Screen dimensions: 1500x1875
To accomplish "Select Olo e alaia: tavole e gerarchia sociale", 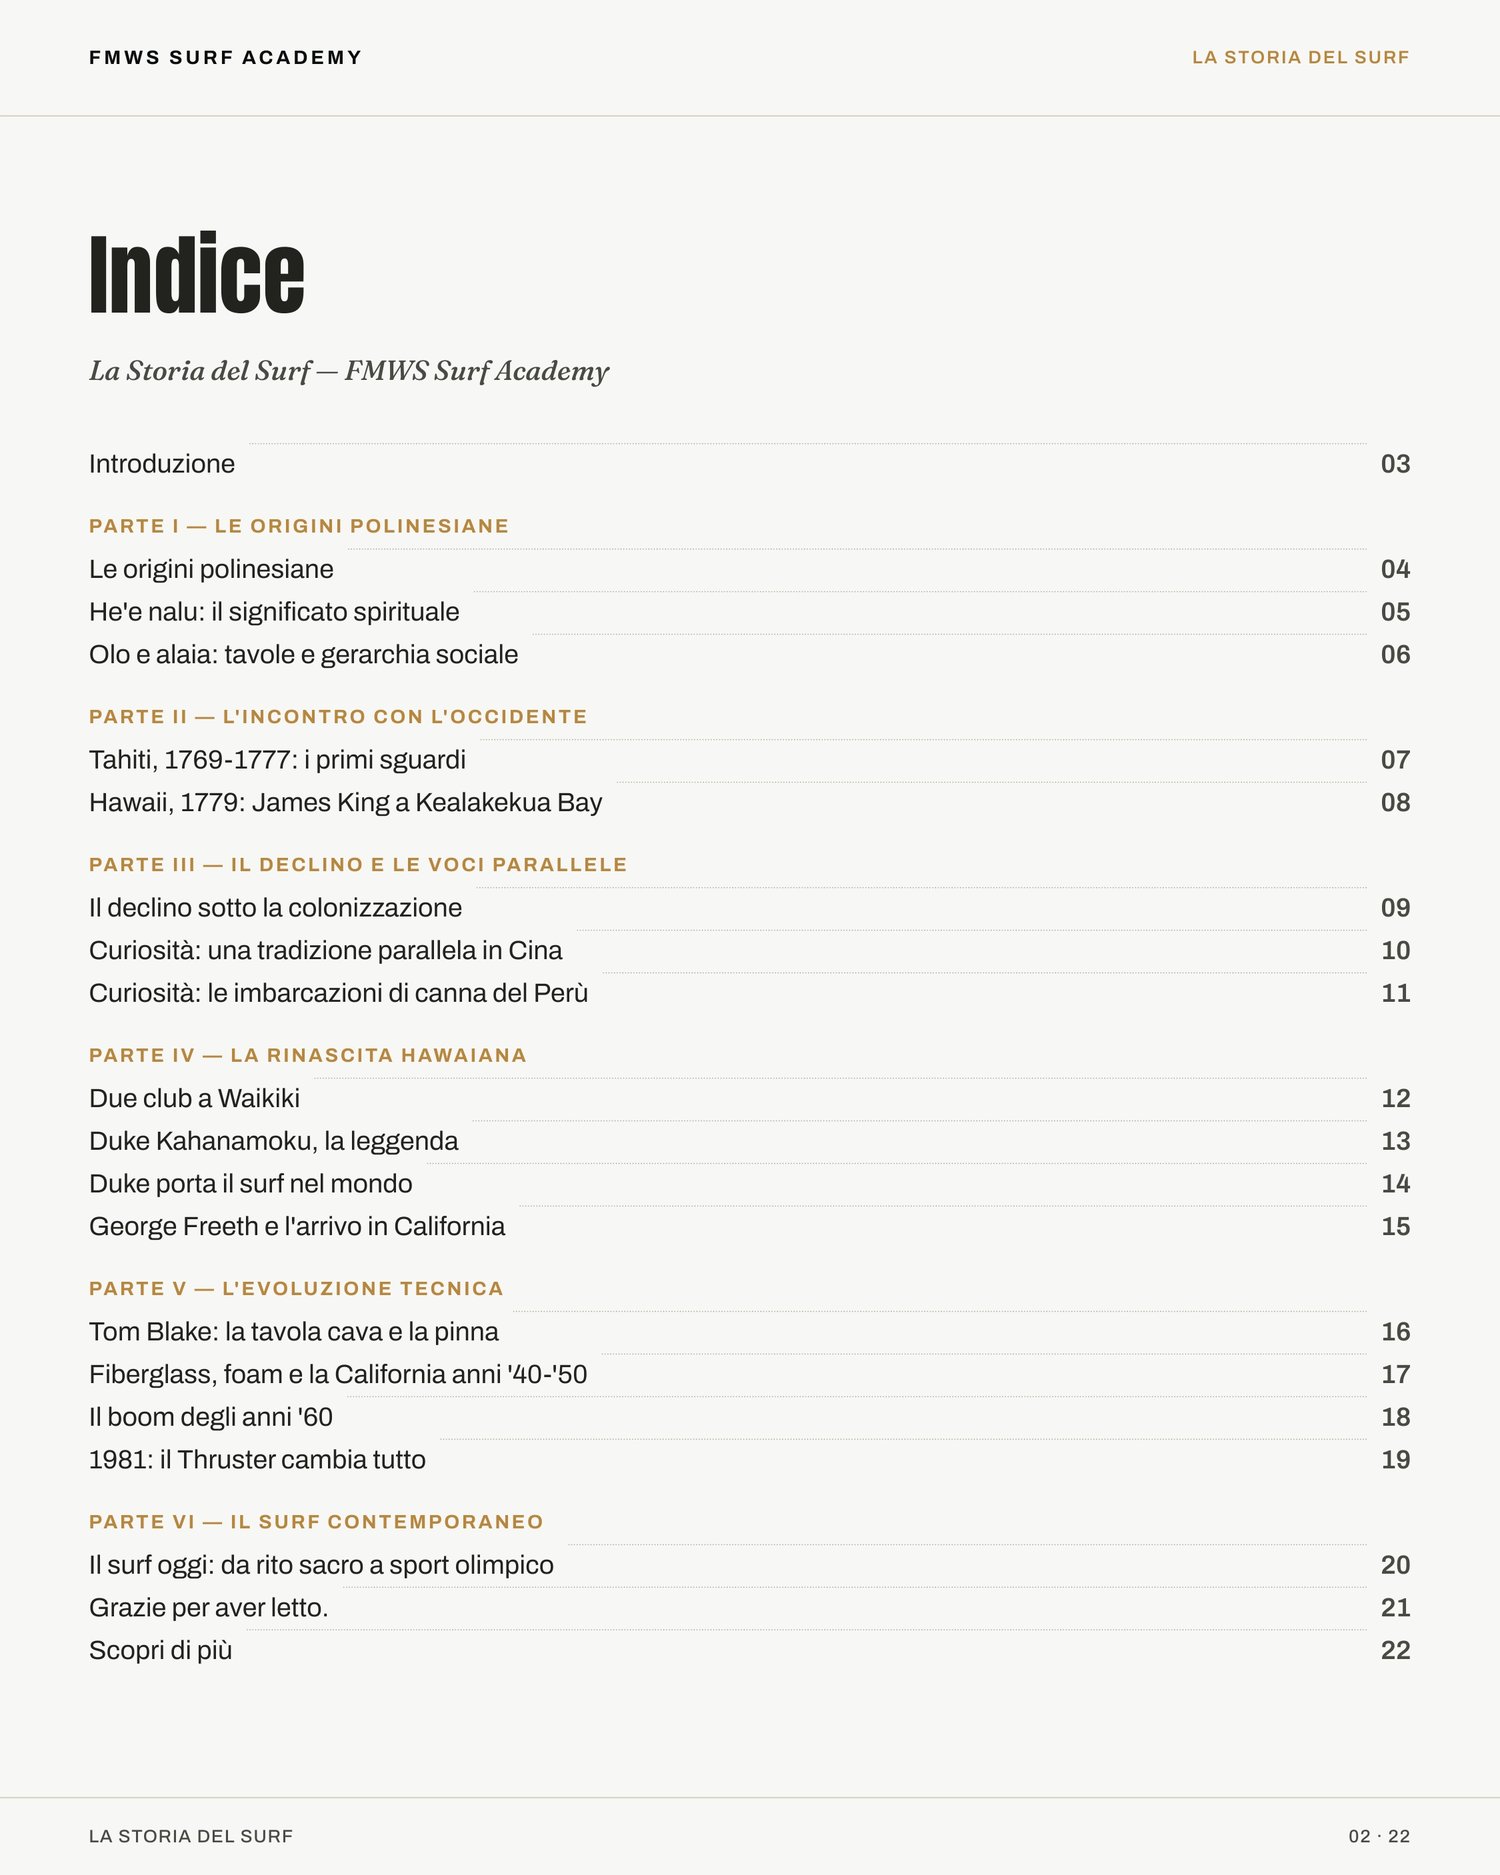I will (749, 655).
